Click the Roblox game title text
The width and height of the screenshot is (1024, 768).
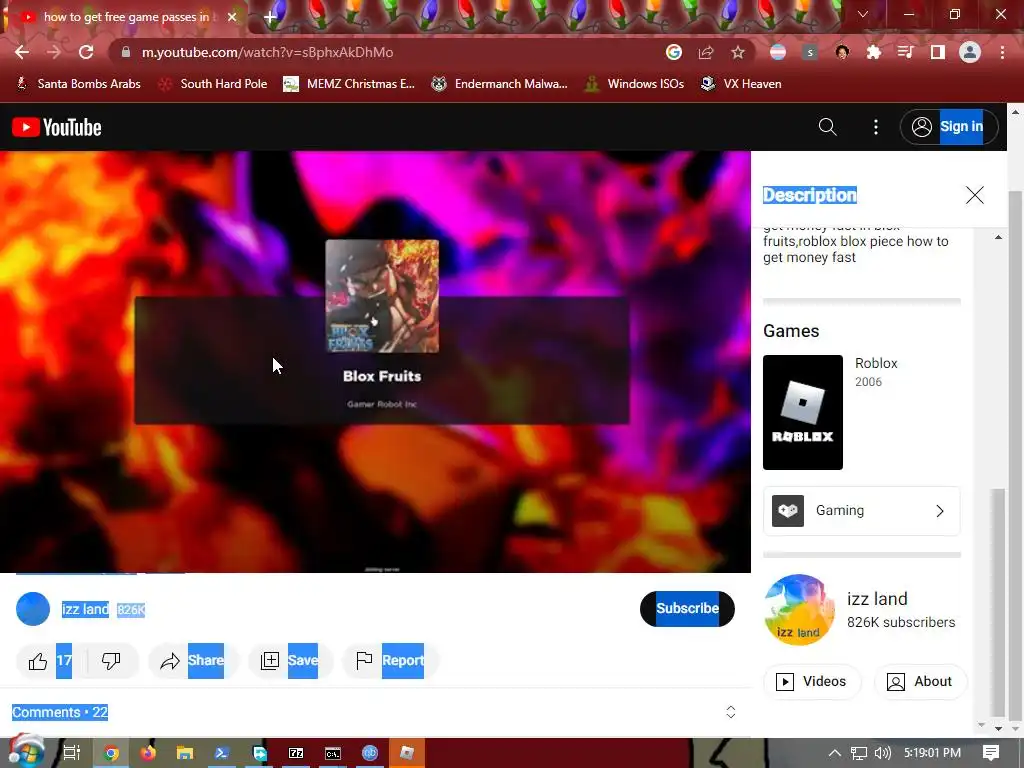pos(876,363)
